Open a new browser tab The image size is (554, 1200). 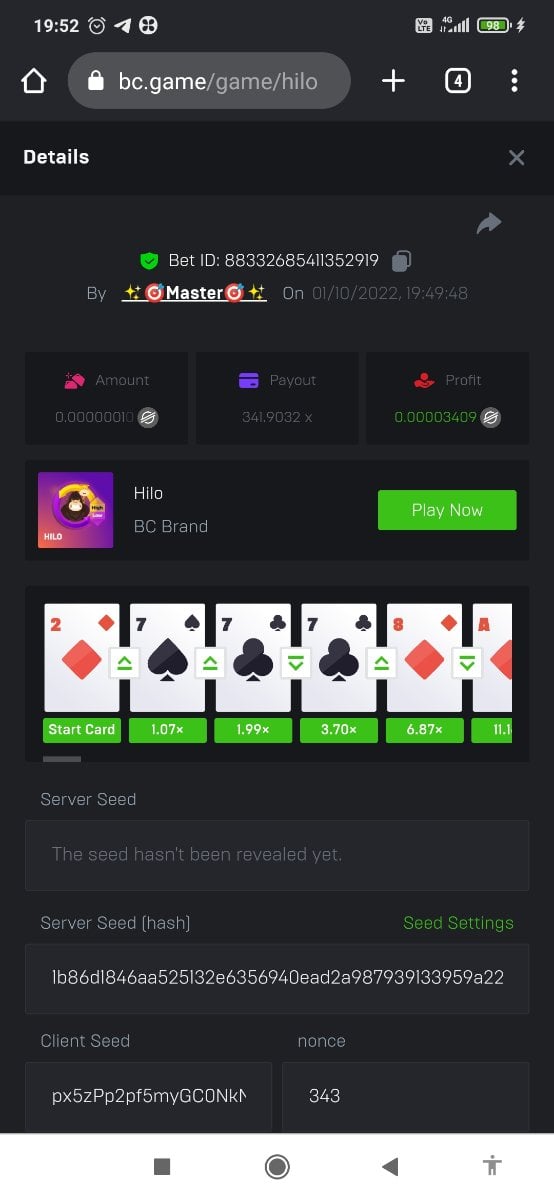(394, 81)
